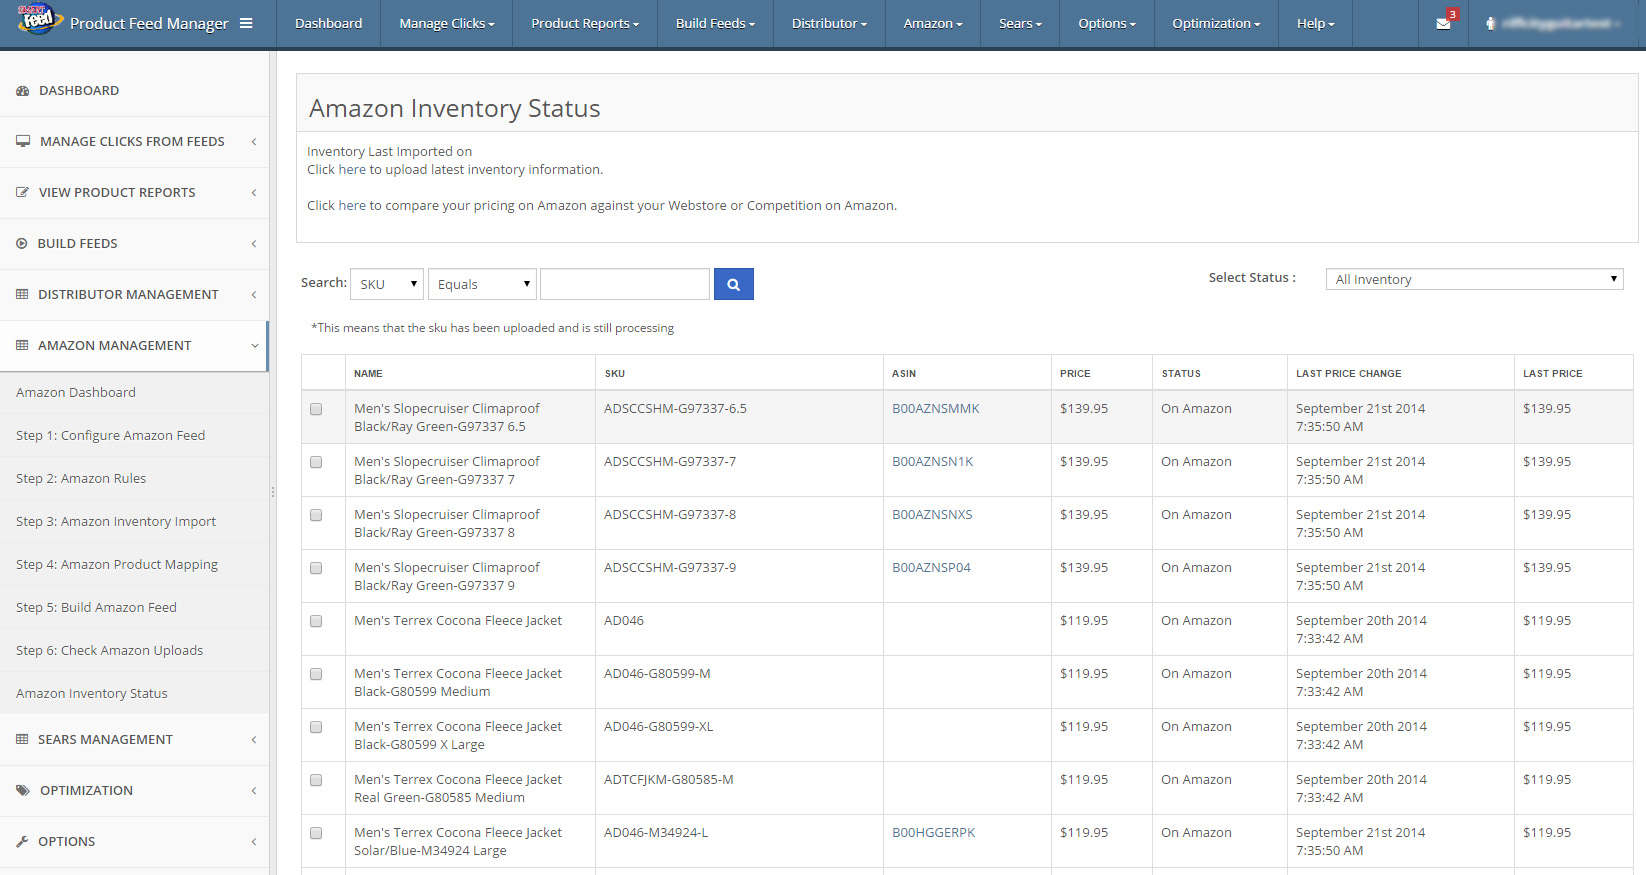Check the box for SKU AD046 row
Image resolution: width=1646 pixels, height=875 pixels.
316,621
